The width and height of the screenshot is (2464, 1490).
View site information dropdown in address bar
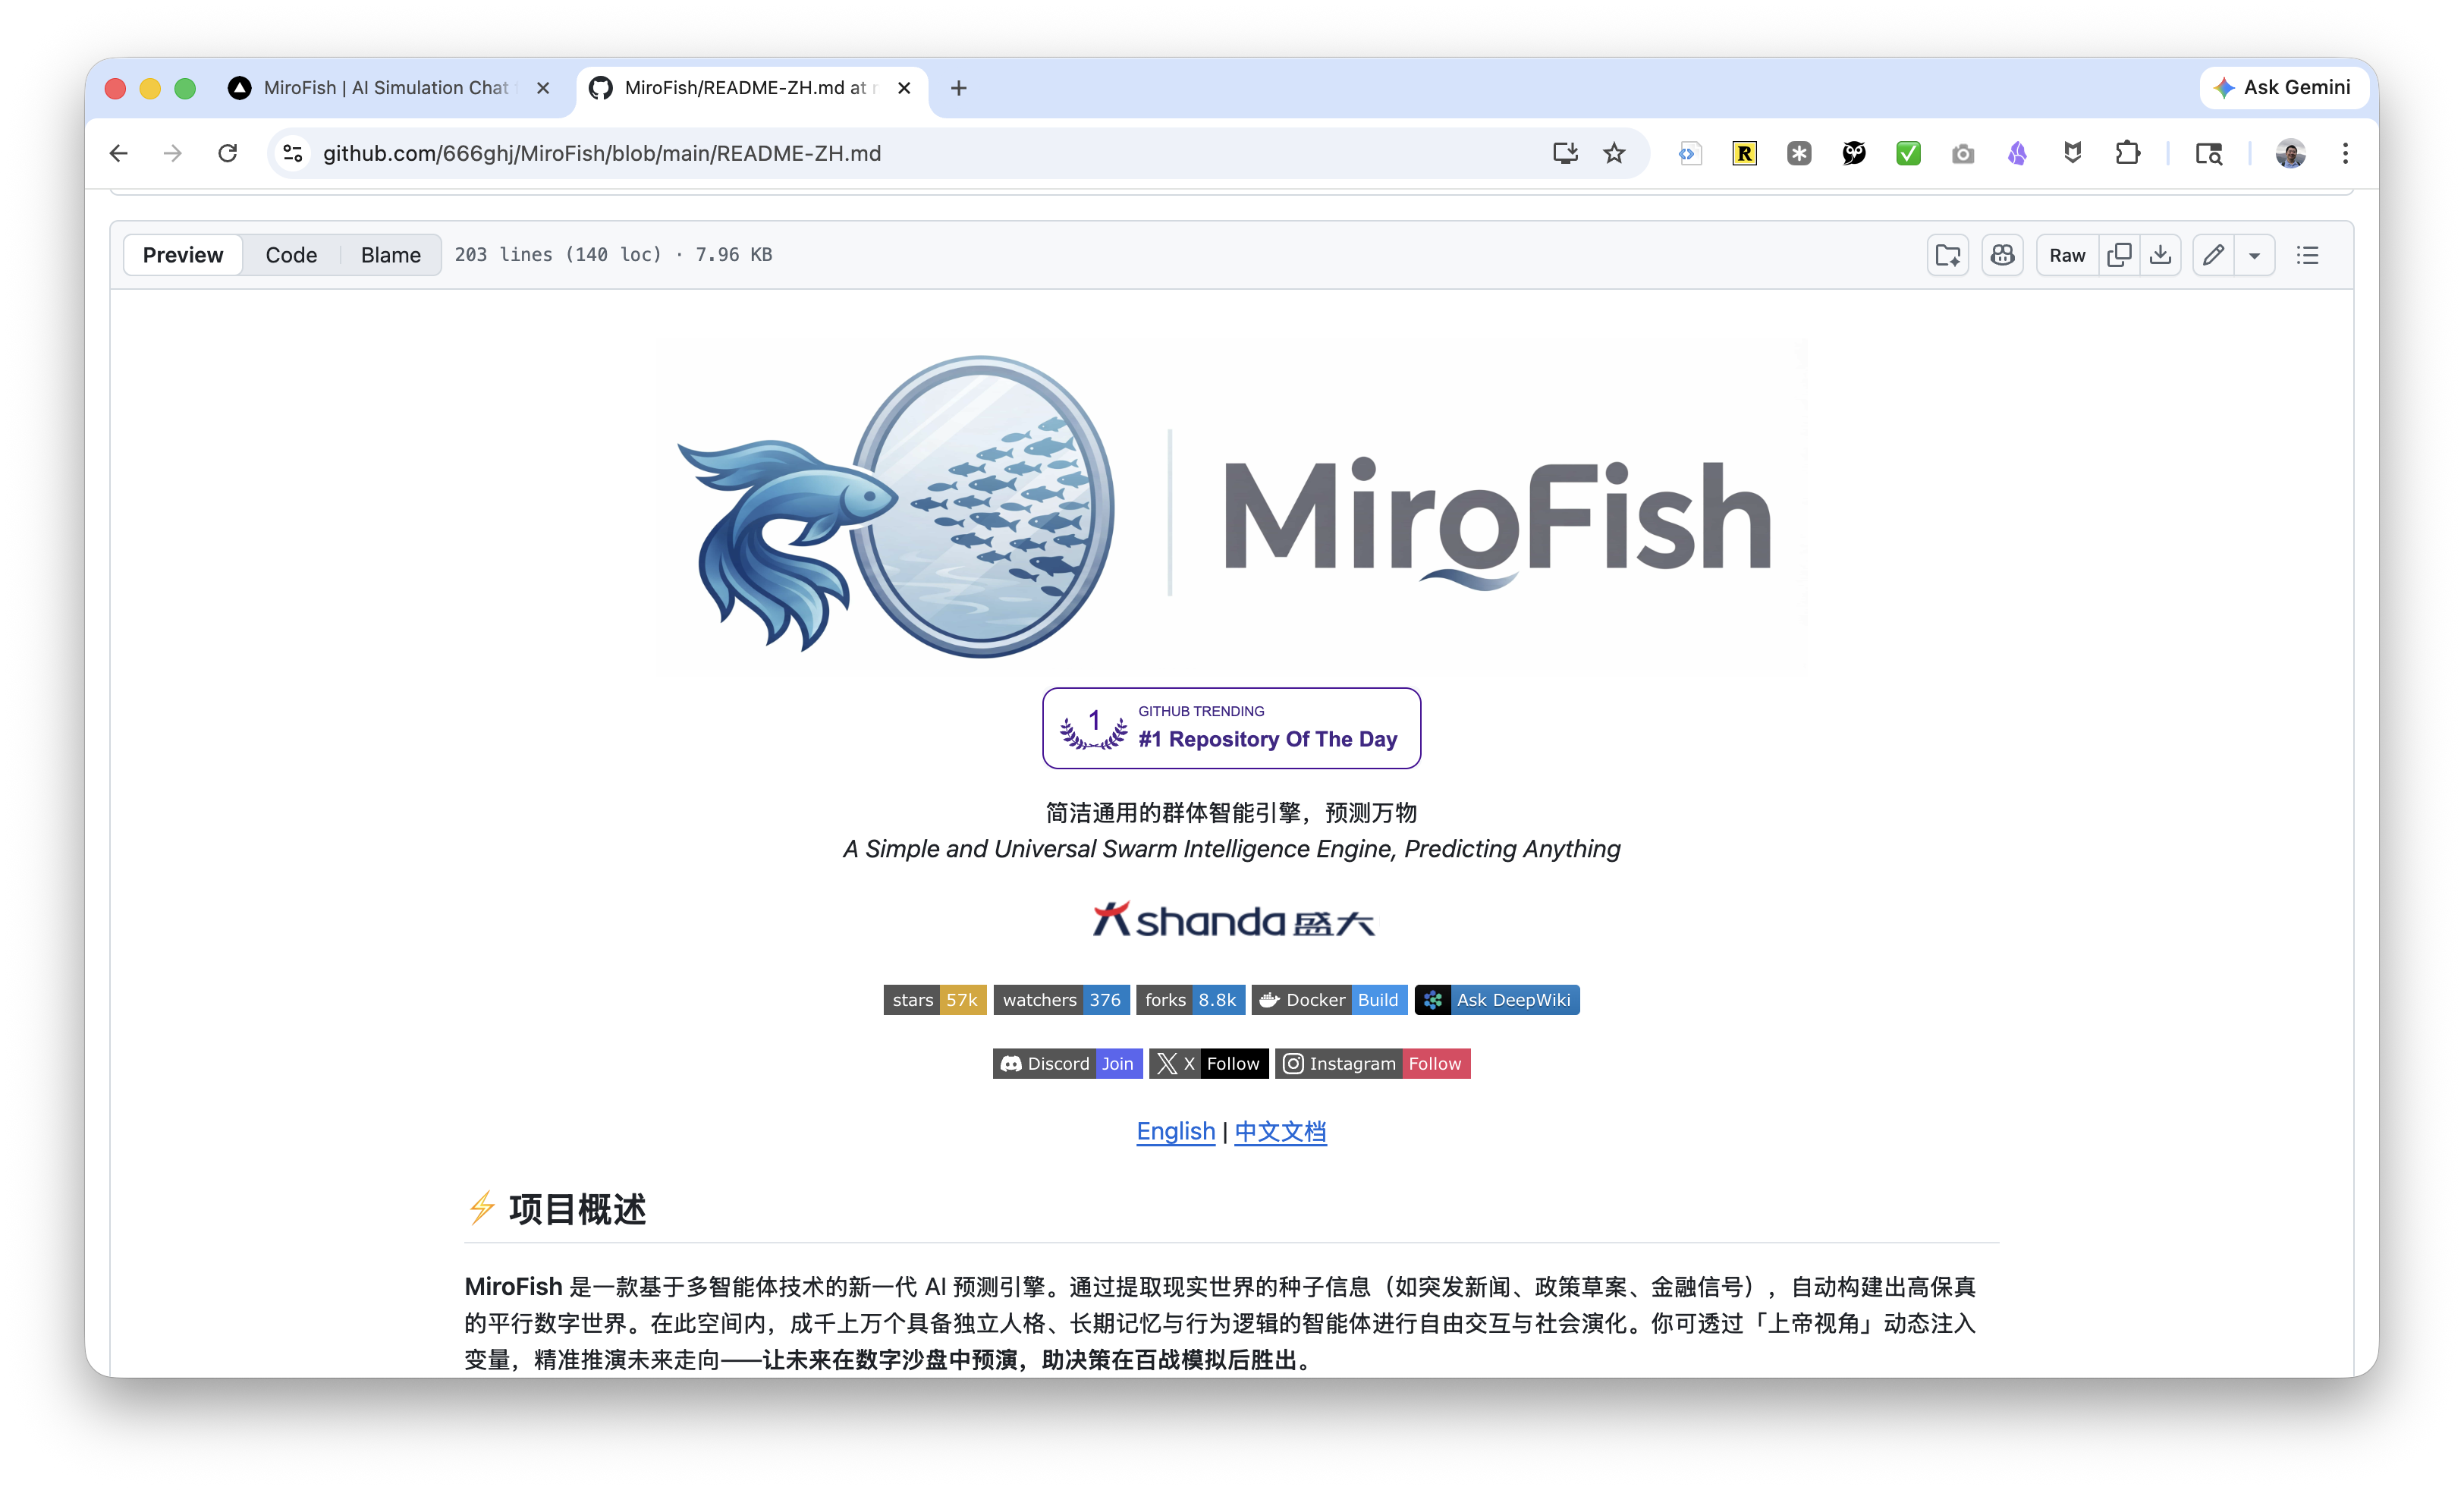click(292, 153)
